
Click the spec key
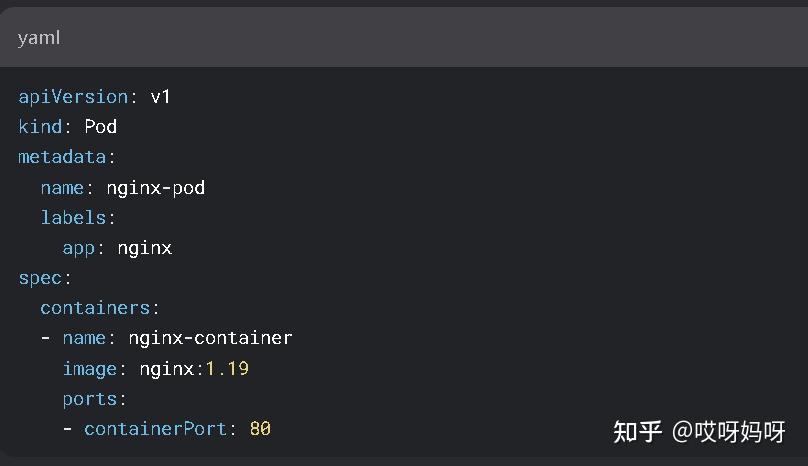click(40, 278)
